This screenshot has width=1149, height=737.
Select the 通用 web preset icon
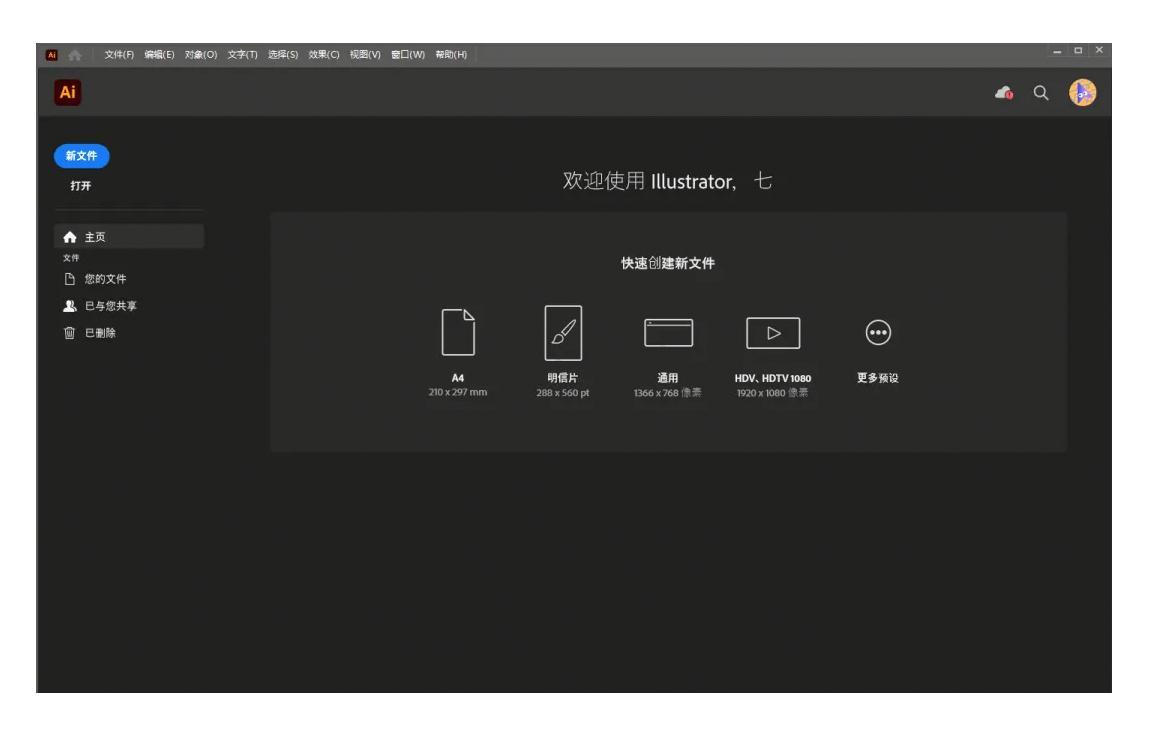(x=668, y=333)
